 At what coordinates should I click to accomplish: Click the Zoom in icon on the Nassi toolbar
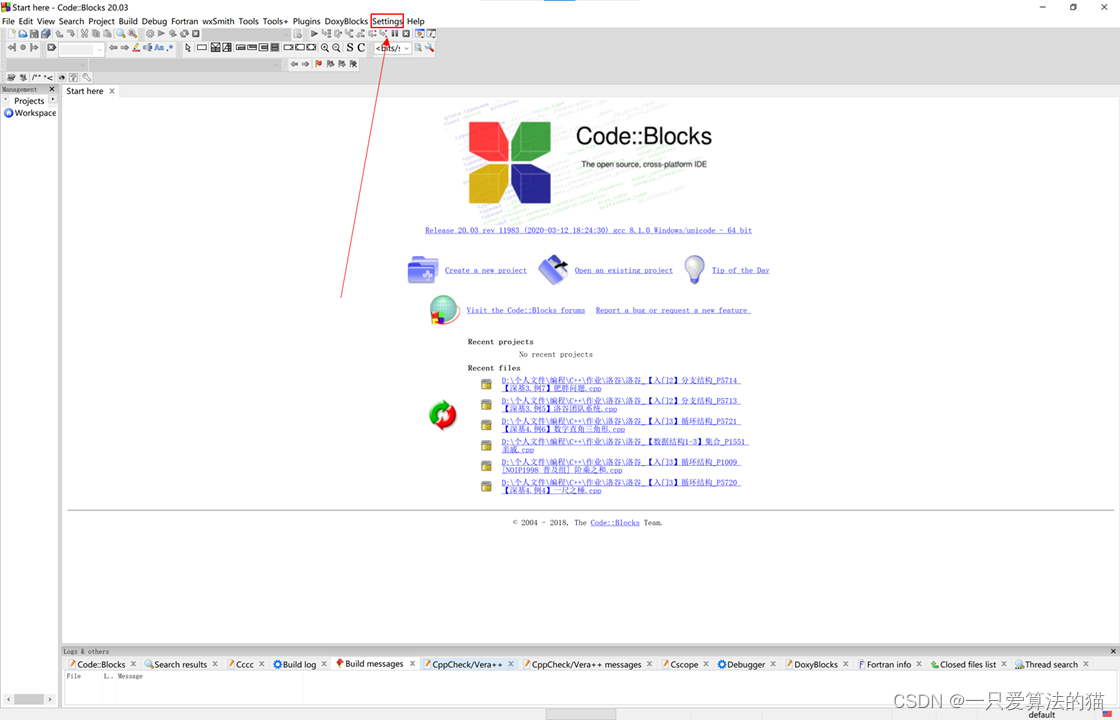click(325, 48)
